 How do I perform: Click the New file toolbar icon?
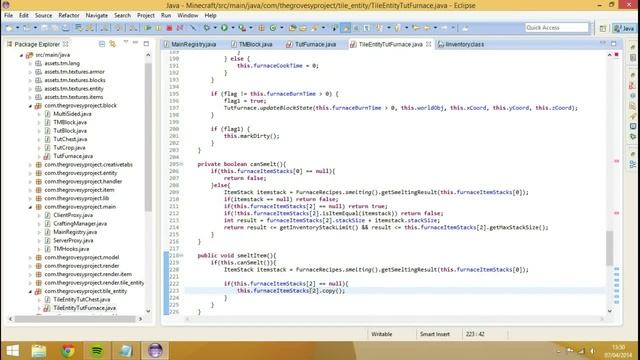coord(9,28)
